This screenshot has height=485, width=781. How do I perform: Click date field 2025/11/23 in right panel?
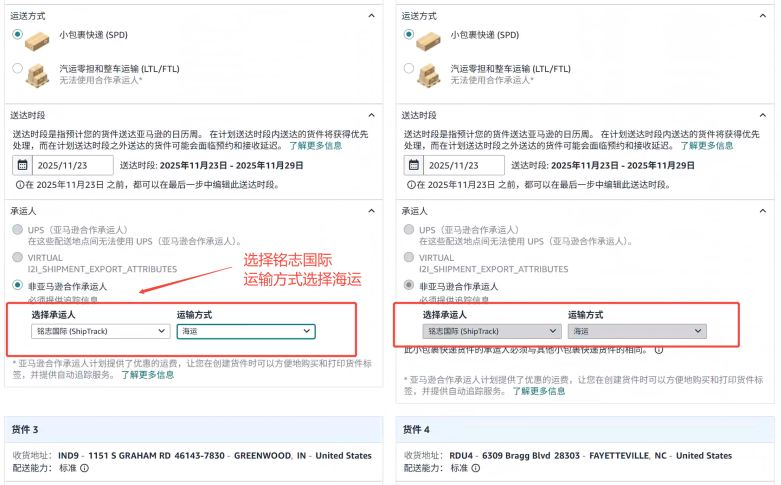[x=464, y=165]
